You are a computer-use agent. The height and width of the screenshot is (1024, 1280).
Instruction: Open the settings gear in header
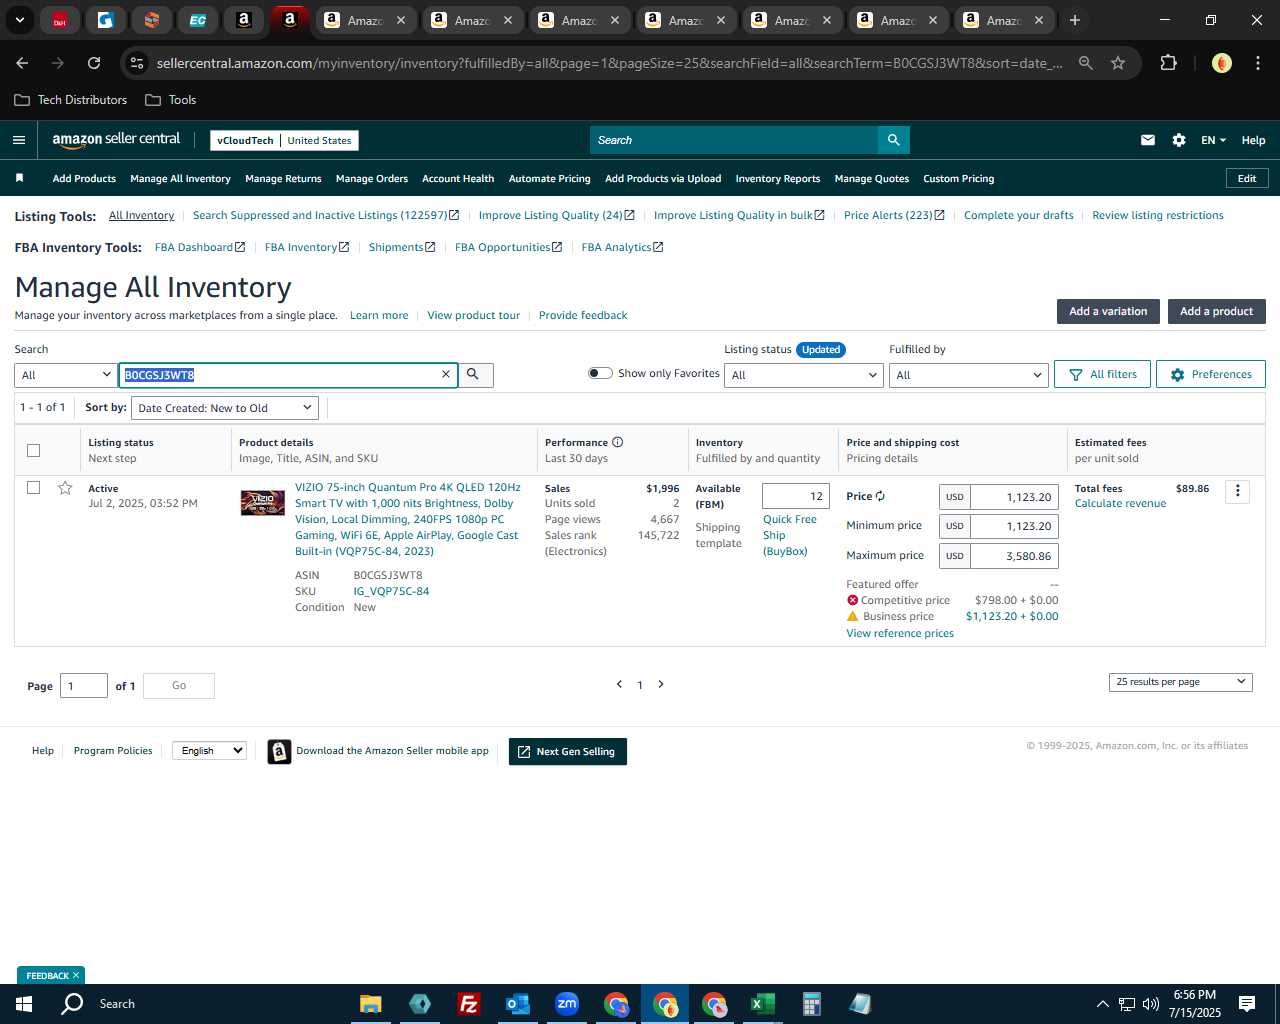[x=1179, y=140]
